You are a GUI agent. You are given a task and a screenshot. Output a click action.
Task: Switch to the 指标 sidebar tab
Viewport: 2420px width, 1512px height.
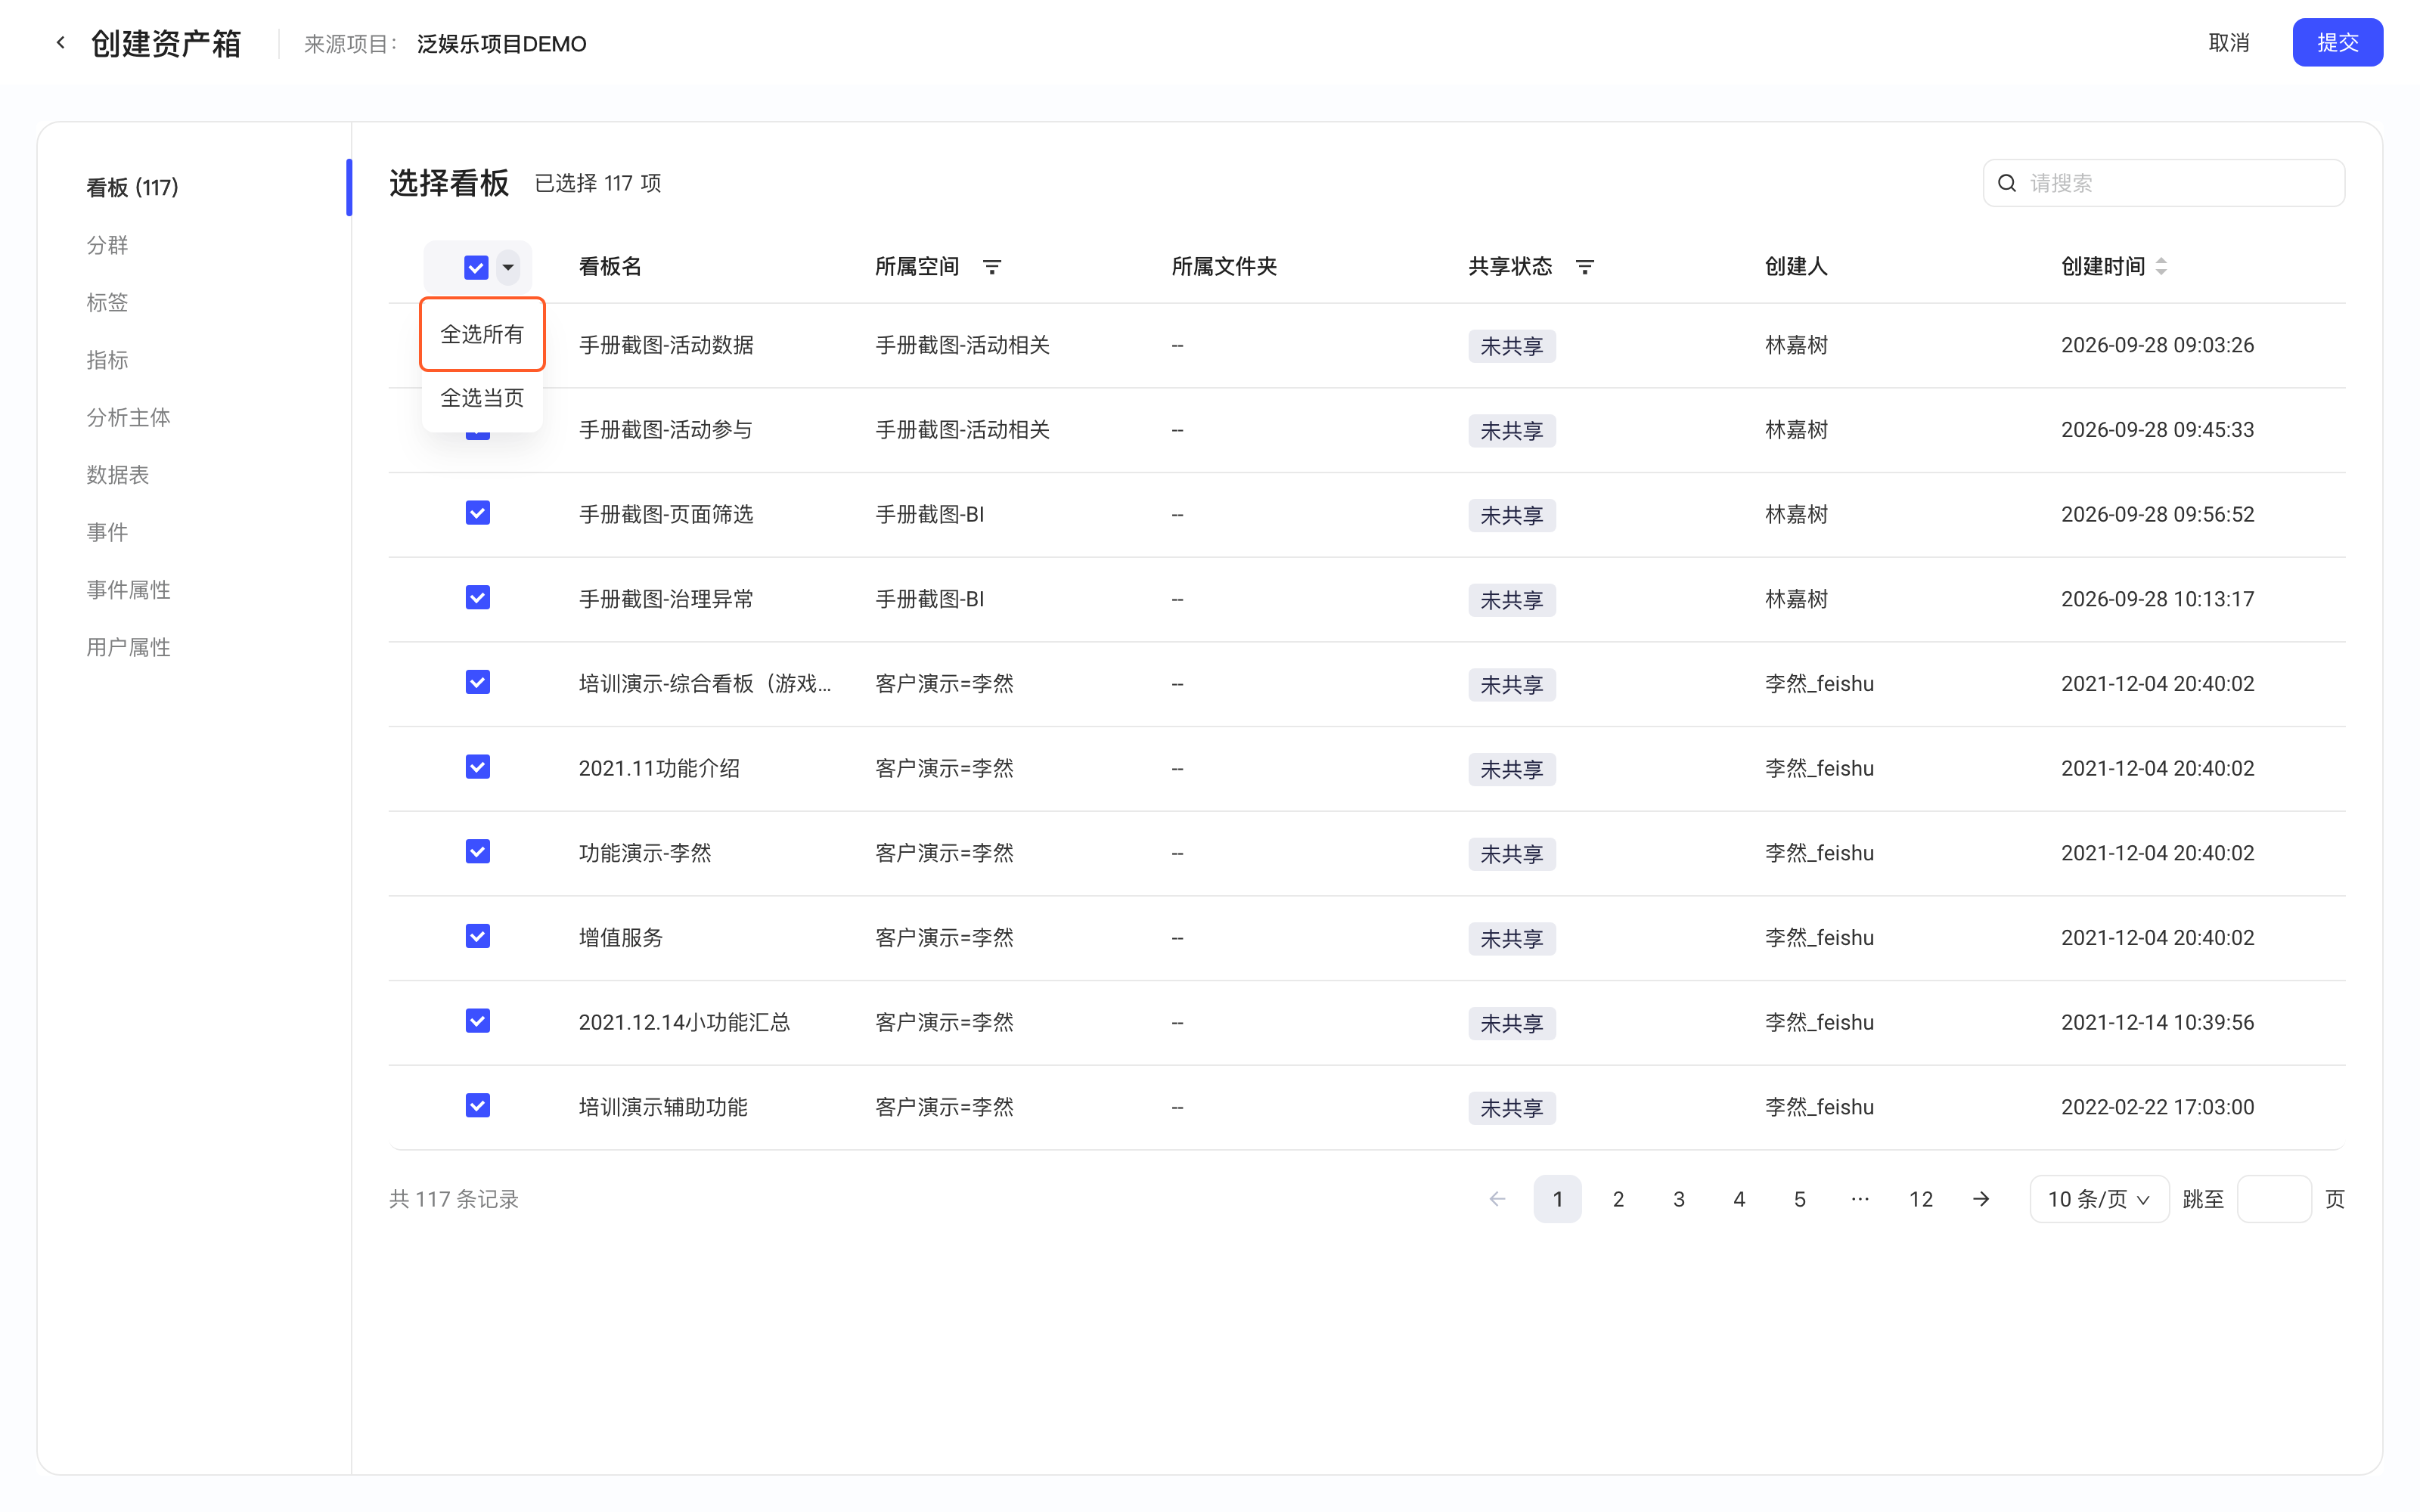point(107,360)
